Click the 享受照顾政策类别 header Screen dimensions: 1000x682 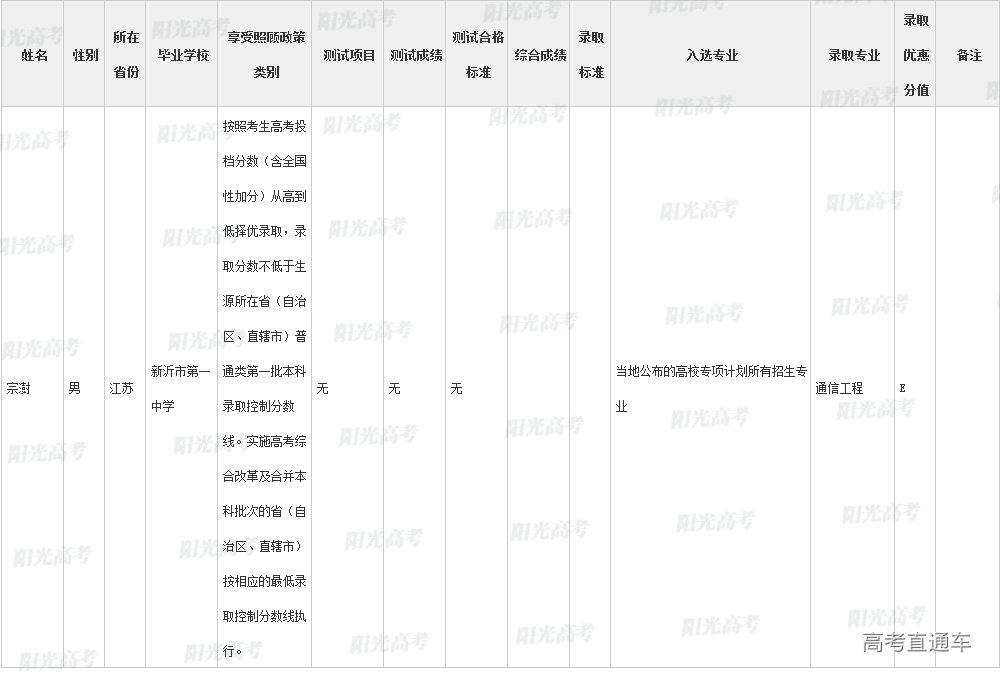click(265, 55)
